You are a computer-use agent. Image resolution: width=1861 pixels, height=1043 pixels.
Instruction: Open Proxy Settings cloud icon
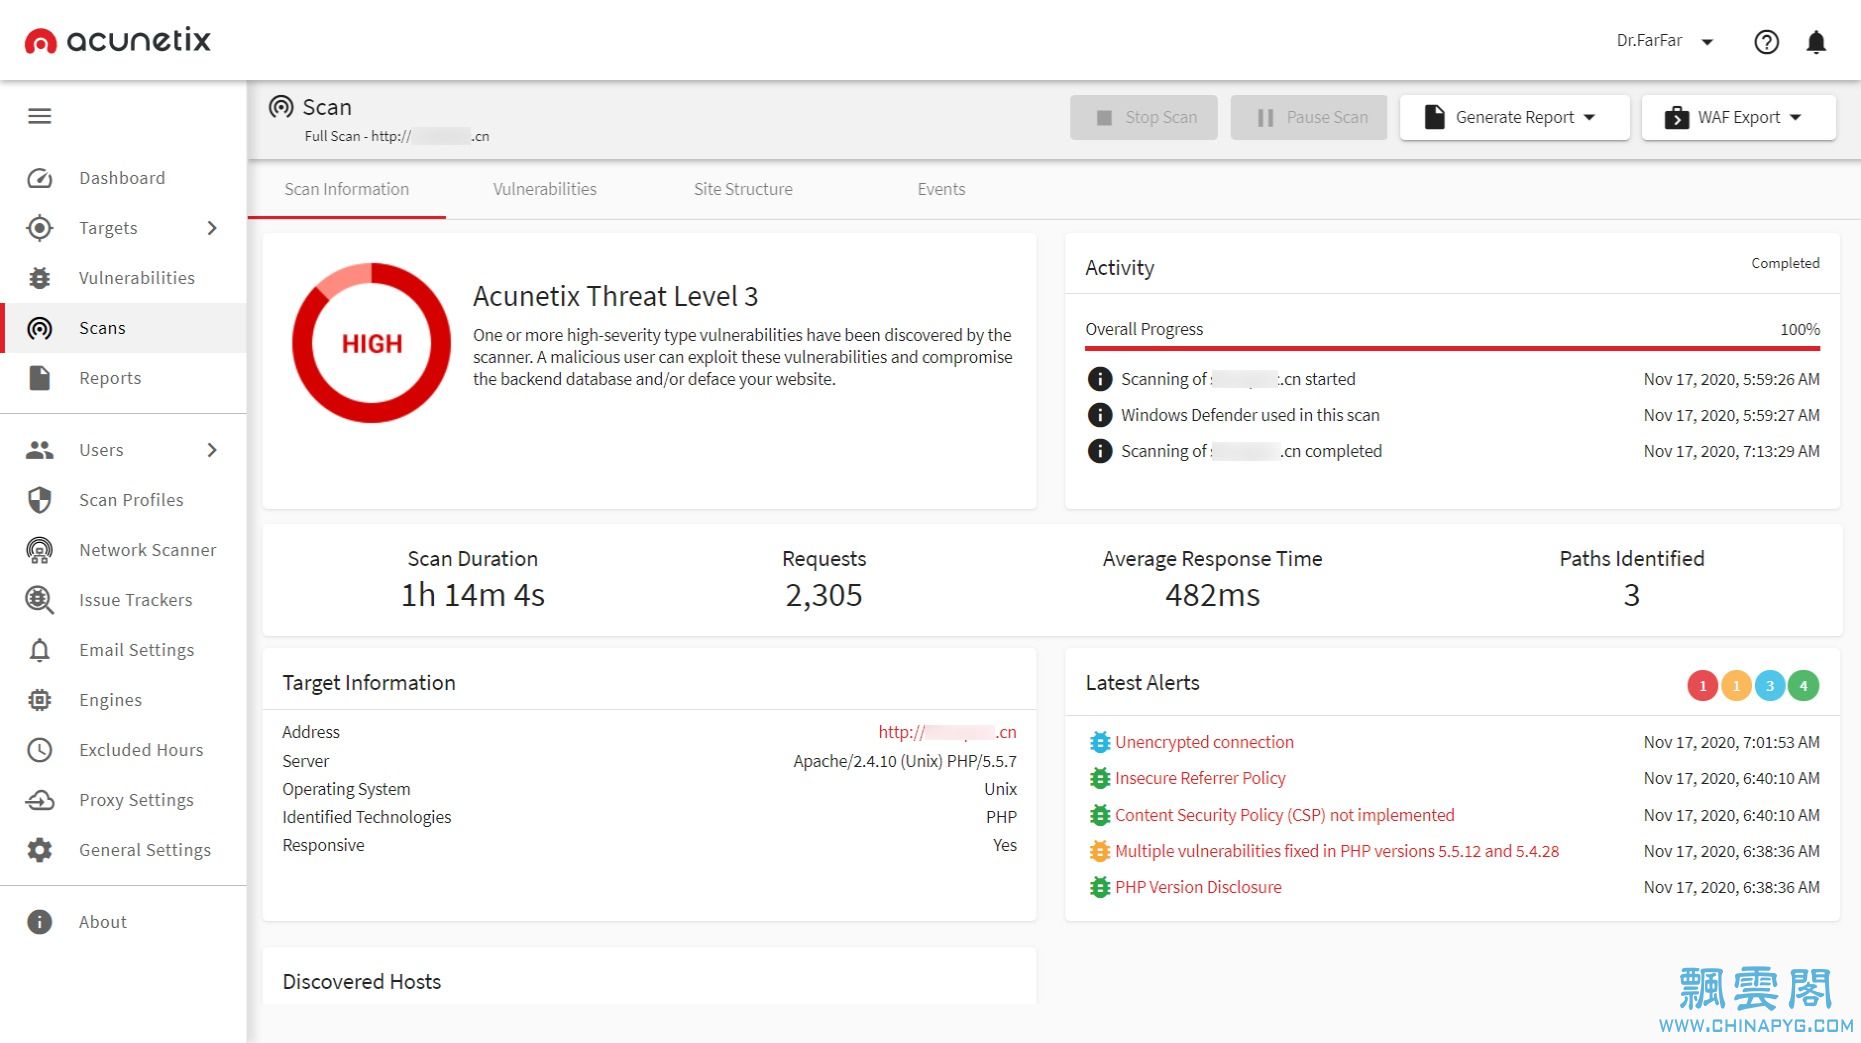[x=40, y=800]
